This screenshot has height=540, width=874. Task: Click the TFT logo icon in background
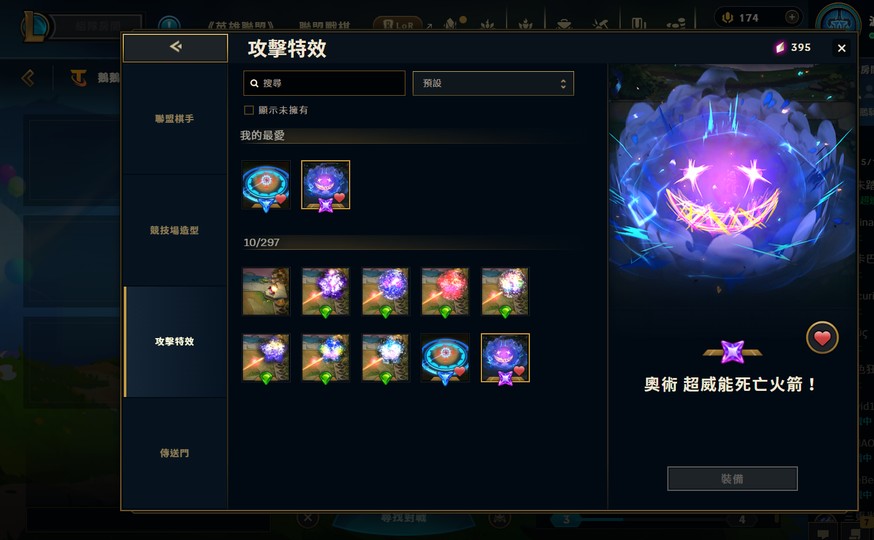(79, 78)
